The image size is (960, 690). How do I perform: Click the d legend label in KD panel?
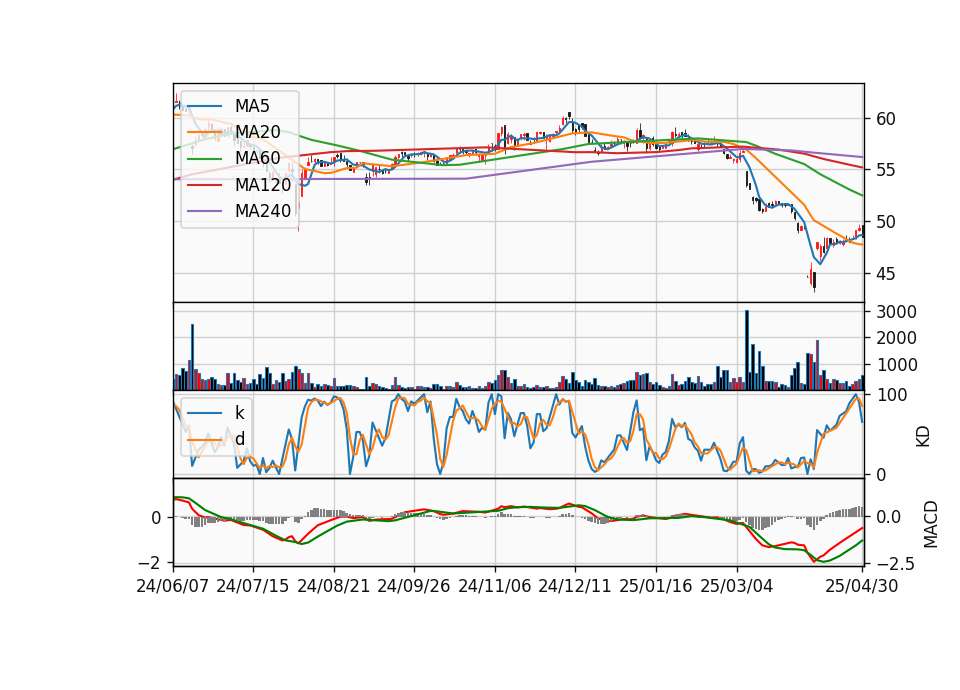pyautogui.click(x=240, y=438)
